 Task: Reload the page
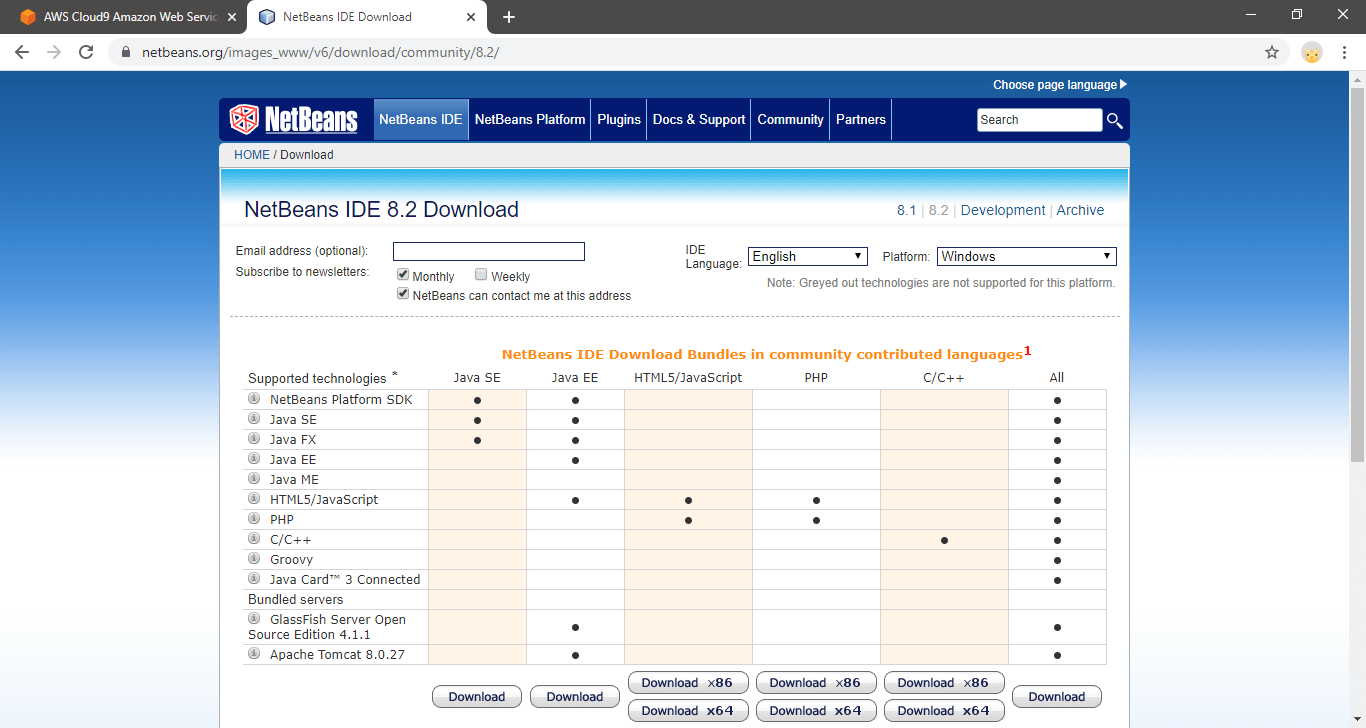(x=86, y=52)
